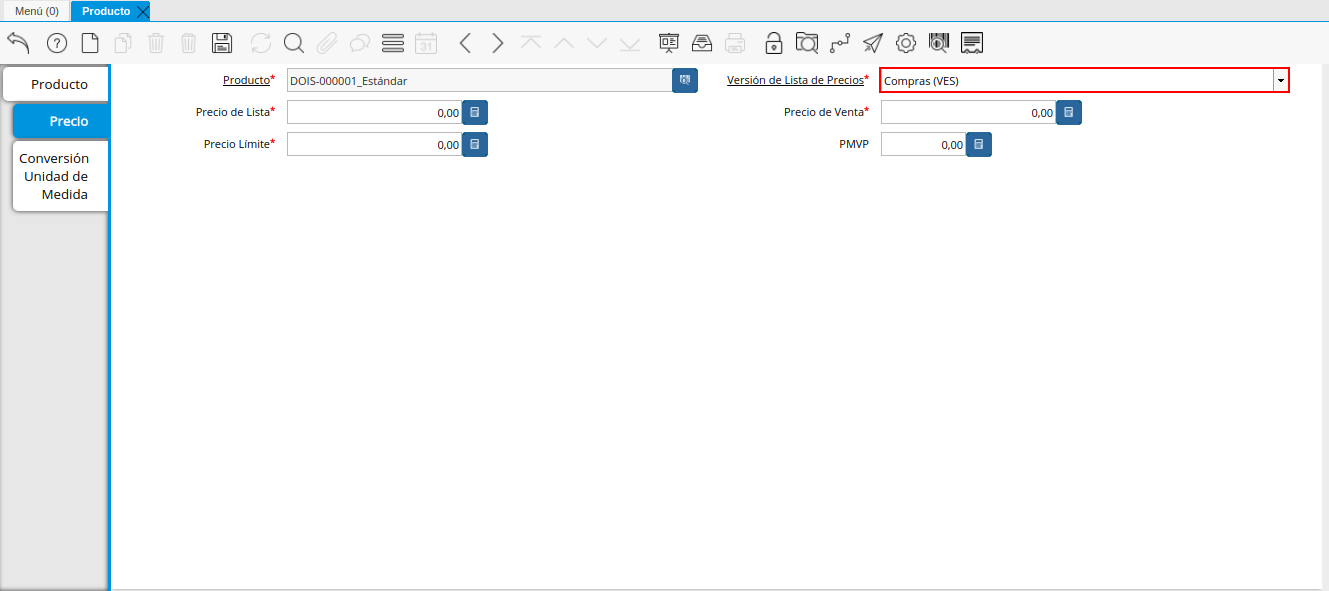The height and width of the screenshot is (591, 1329).
Task: Focus the Precio de Venta amount field
Action: pyautogui.click(x=968, y=113)
